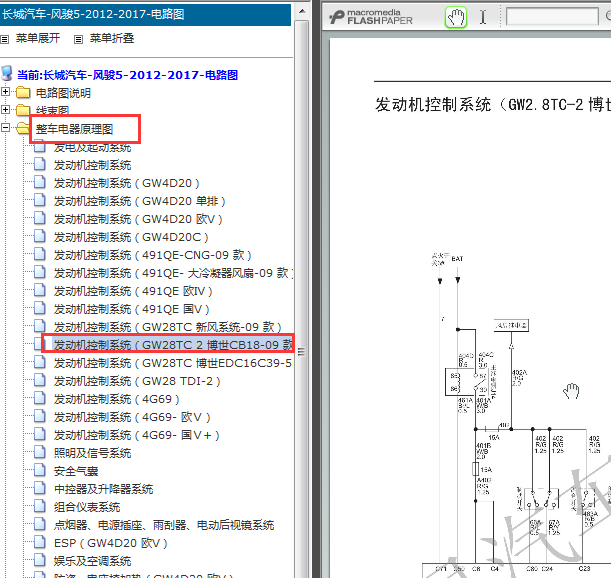Open 发动机控制系统（491QE- 大冷凝器风扇-09 款）document
Image resolution: width=611 pixels, height=578 pixels.
click(x=173, y=273)
